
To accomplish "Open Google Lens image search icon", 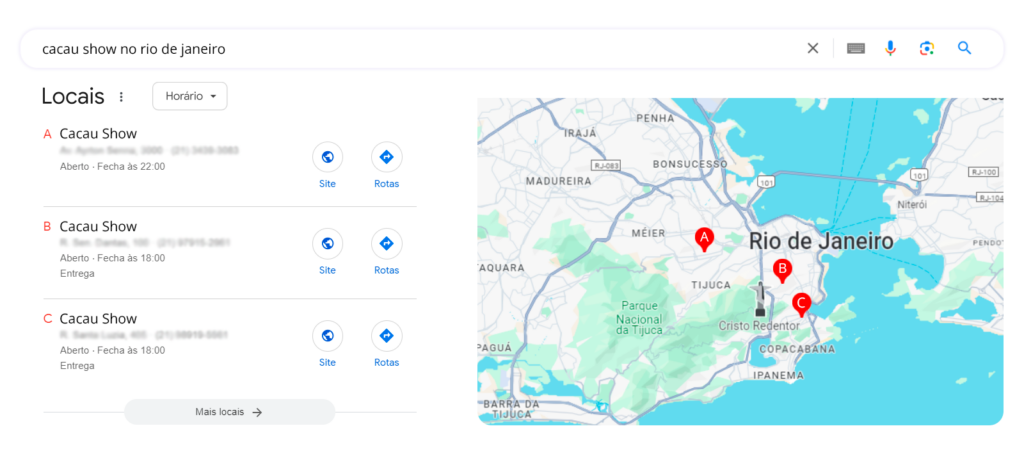I will 927,48.
